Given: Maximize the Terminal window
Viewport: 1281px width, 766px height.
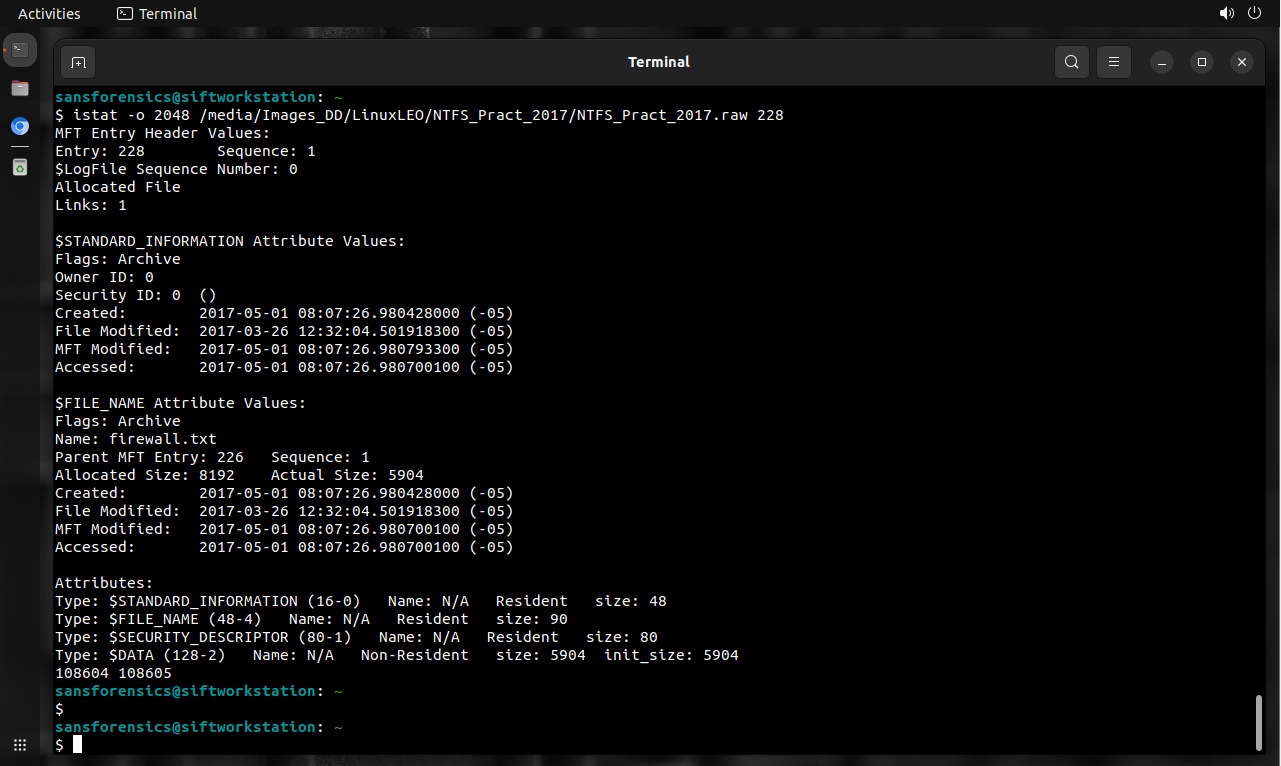Looking at the screenshot, I should point(1202,62).
